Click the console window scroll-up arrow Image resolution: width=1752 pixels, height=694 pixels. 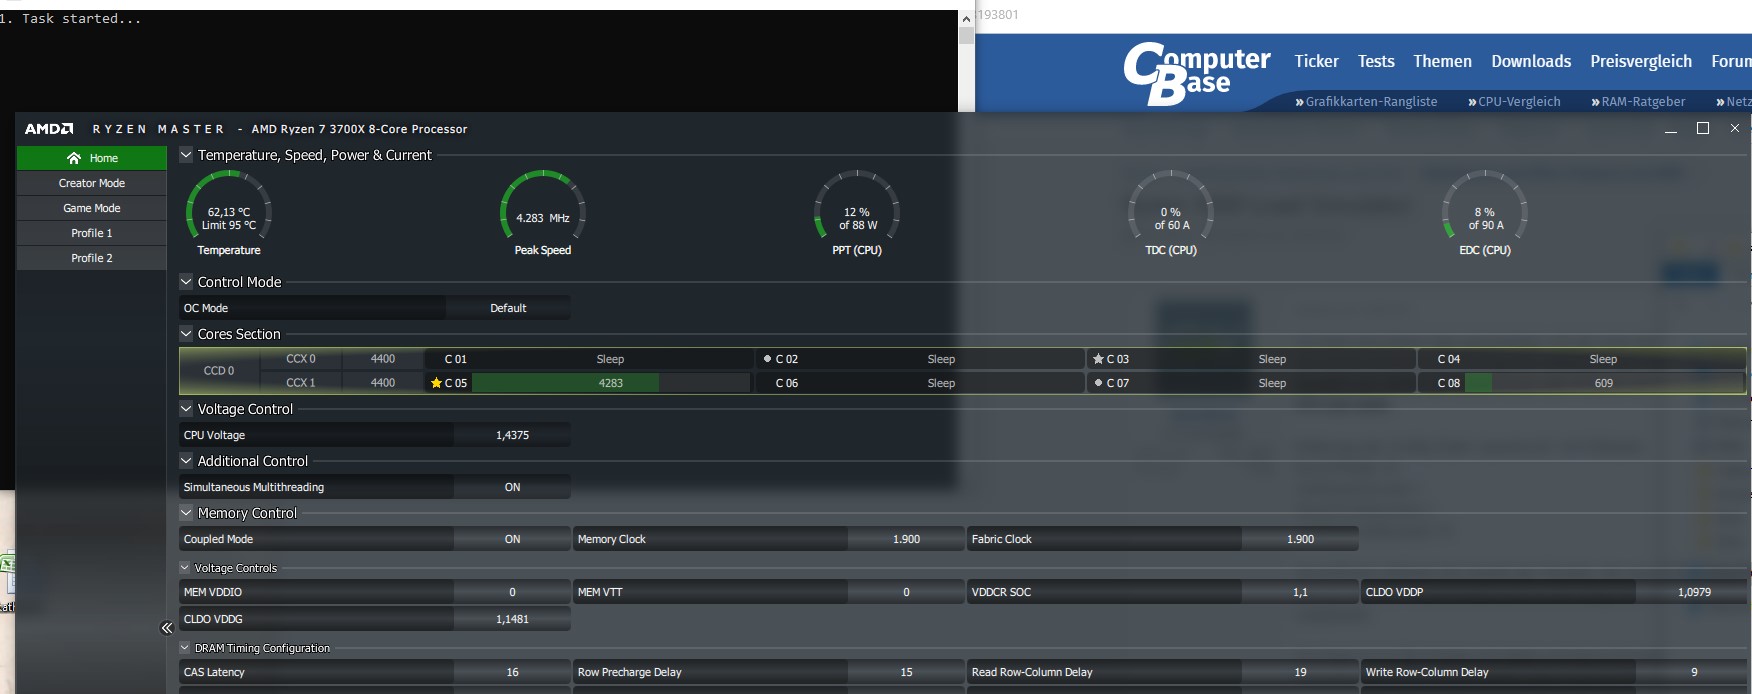pyautogui.click(x=966, y=19)
